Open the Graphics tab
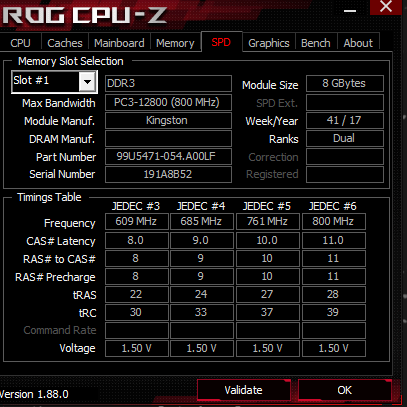The width and height of the screenshot is (407, 407). pyautogui.click(x=269, y=43)
